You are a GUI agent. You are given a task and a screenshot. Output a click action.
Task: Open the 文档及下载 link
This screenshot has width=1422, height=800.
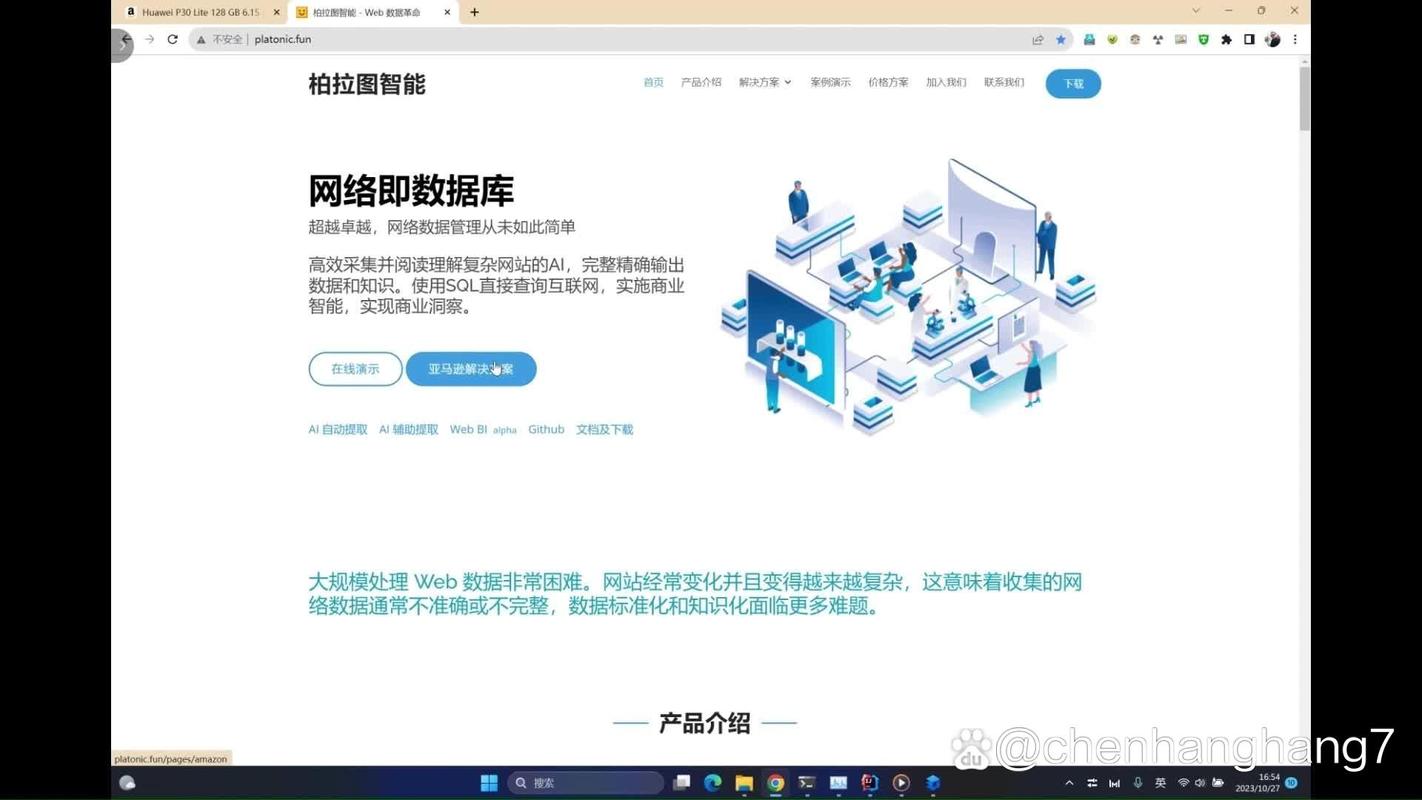[x=604, y=430]
